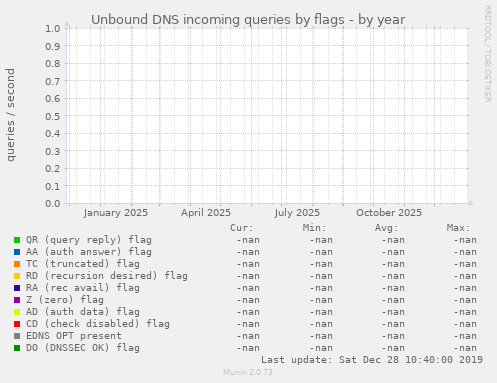
Task: Click the 'Munin 2.0.73' footer text
Action: click(248, 372)
